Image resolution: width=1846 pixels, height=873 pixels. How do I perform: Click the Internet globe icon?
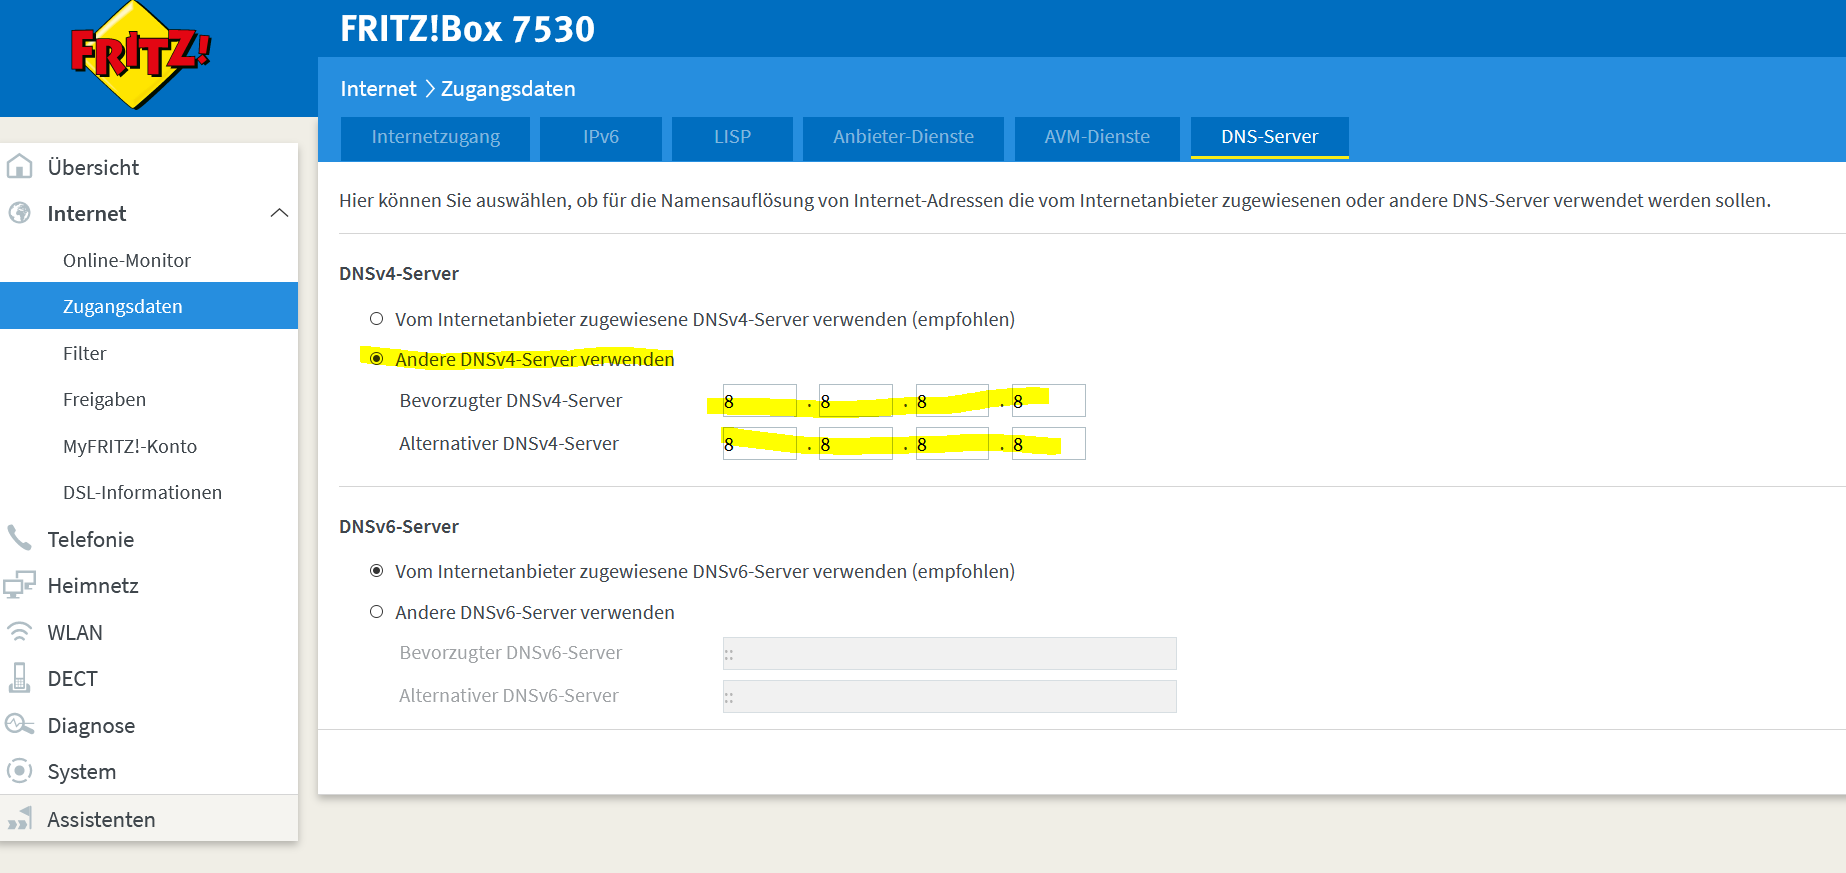[x=19, y=212]
